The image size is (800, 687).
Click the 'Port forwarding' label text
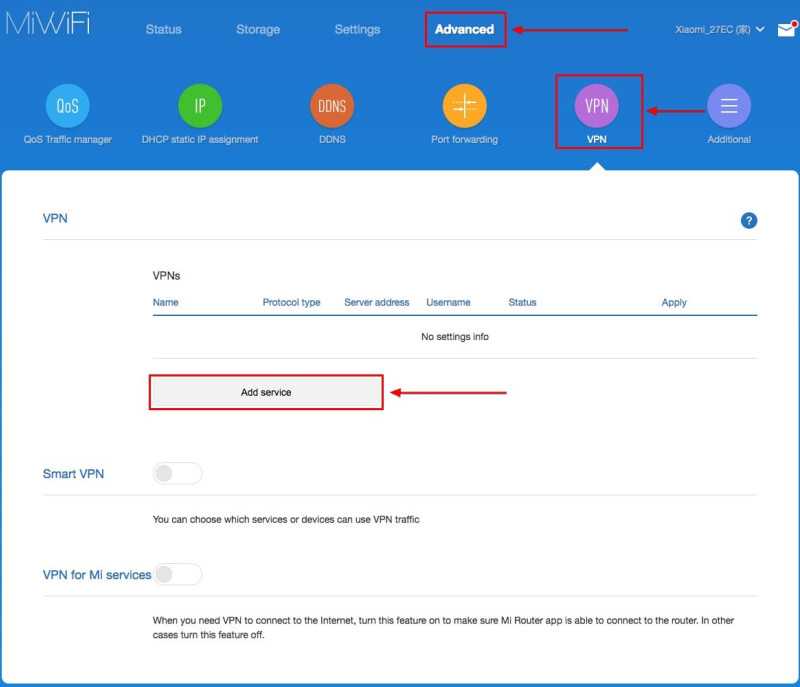coord(464,139)
